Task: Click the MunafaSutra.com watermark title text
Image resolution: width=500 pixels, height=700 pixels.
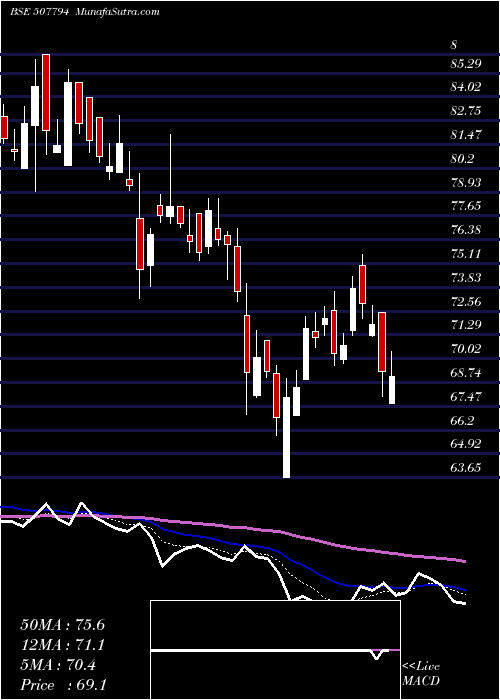Action: point(118,12)
